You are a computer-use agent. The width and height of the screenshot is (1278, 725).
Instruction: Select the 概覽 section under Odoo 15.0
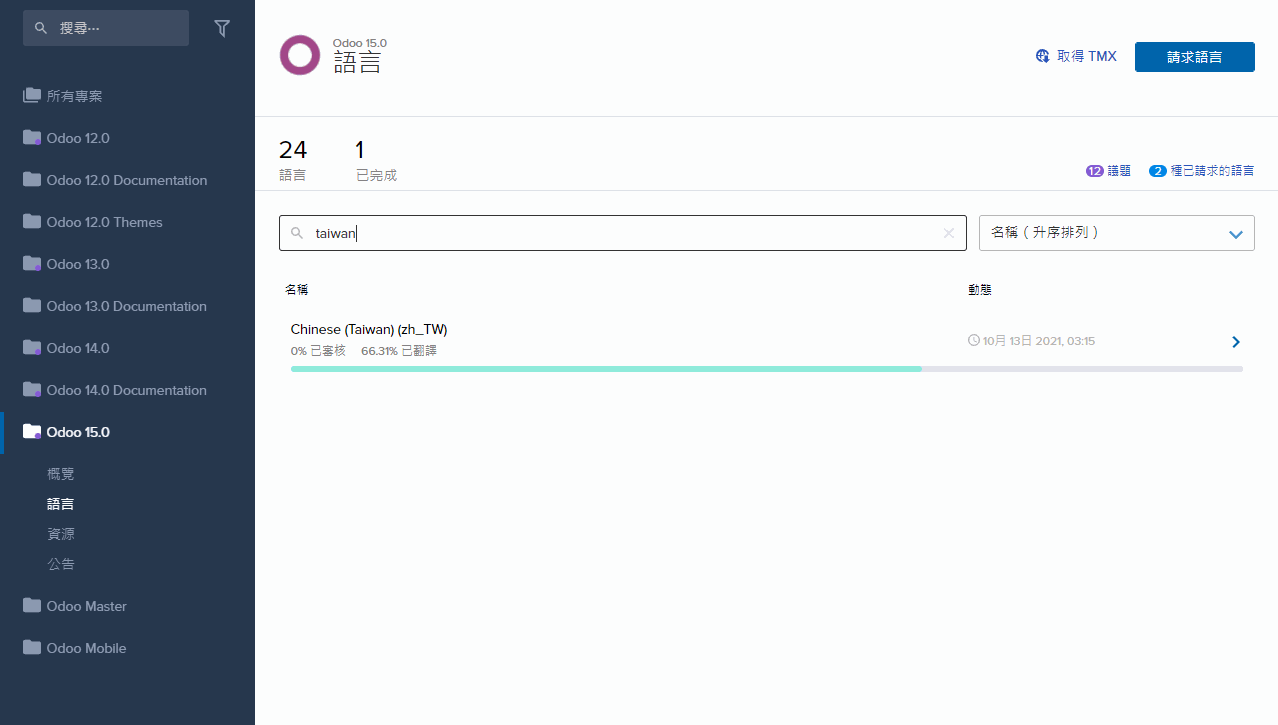click(60, 473)
